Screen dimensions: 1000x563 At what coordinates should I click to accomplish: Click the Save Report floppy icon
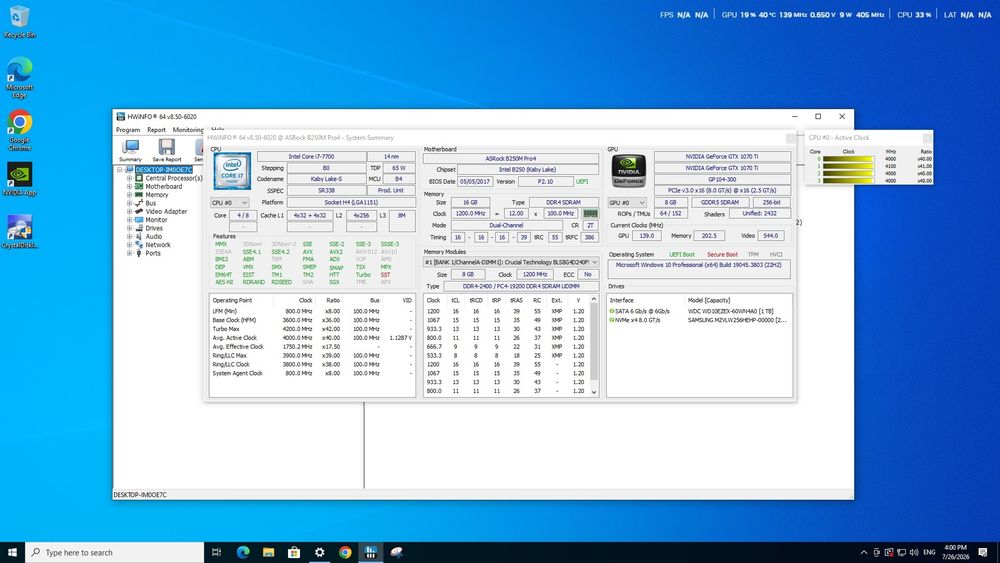coord(166,150)
